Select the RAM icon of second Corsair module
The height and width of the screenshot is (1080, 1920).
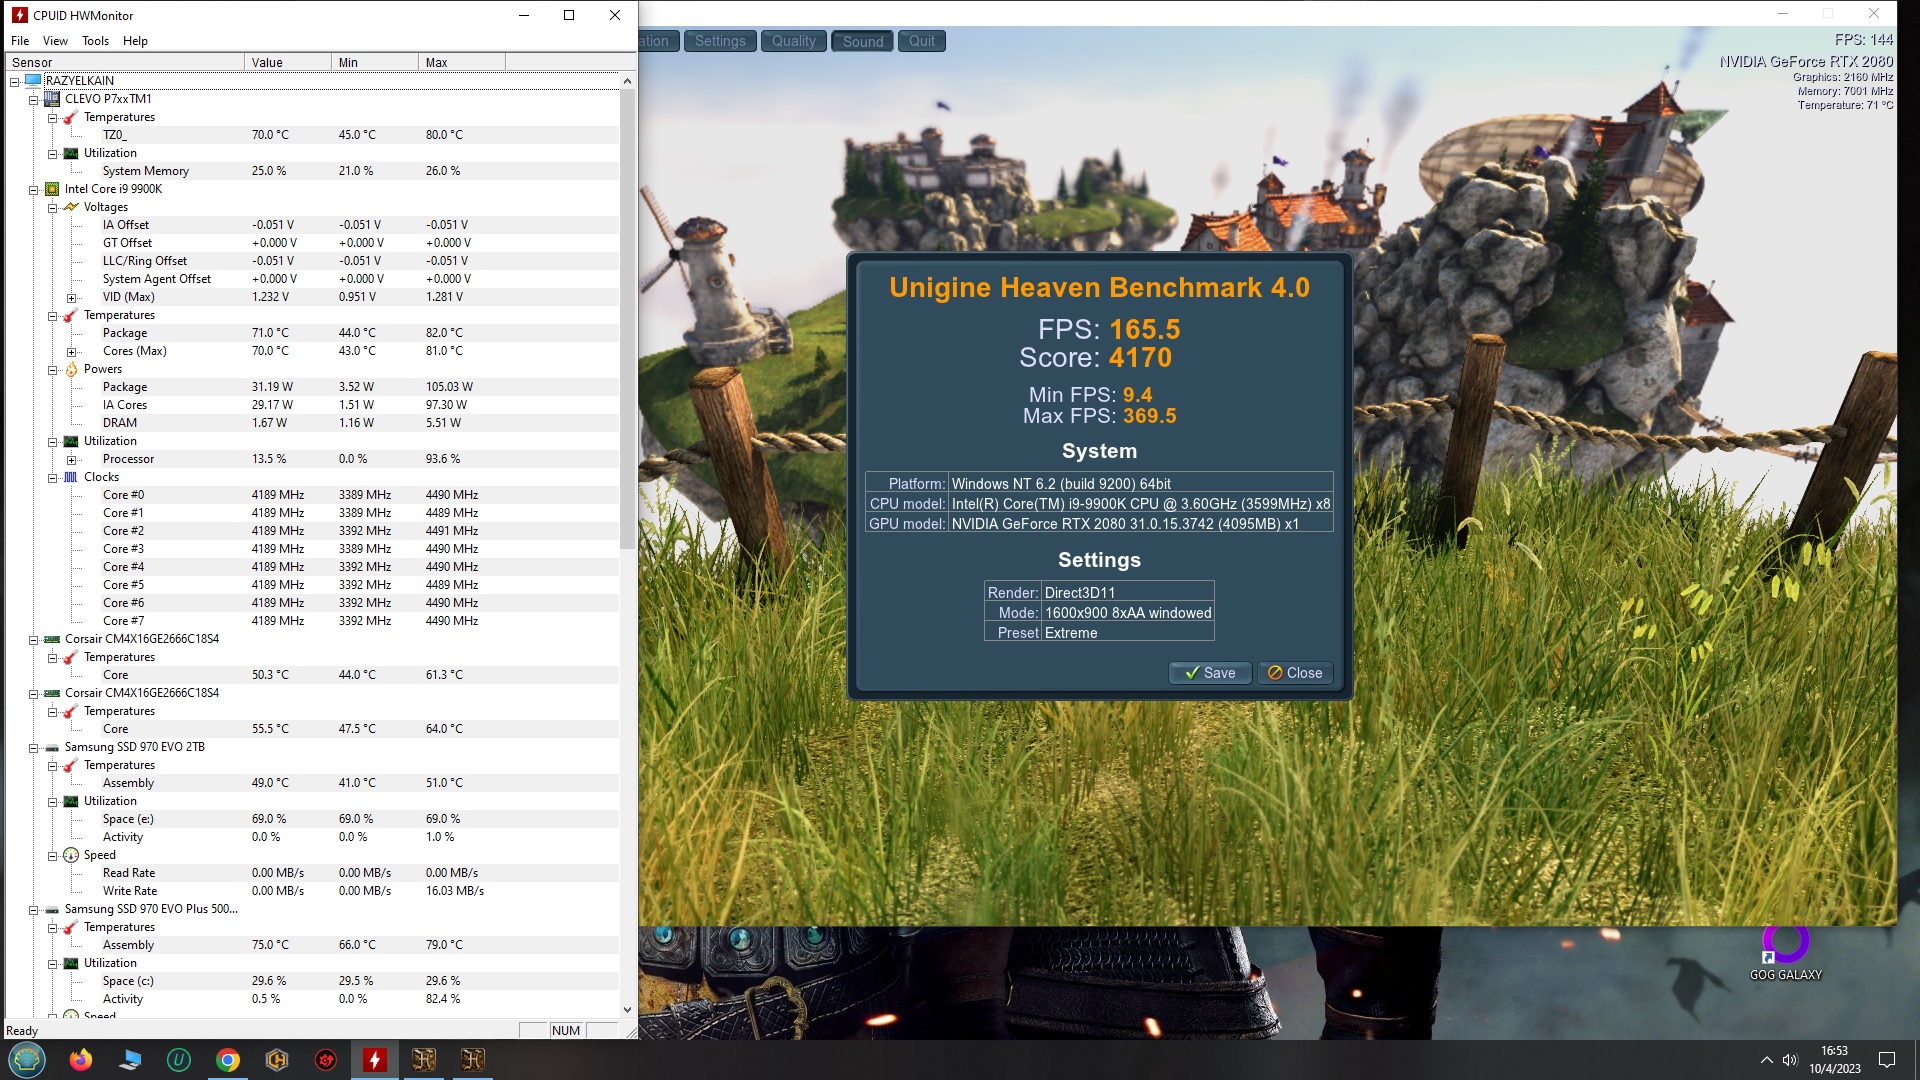52,693
